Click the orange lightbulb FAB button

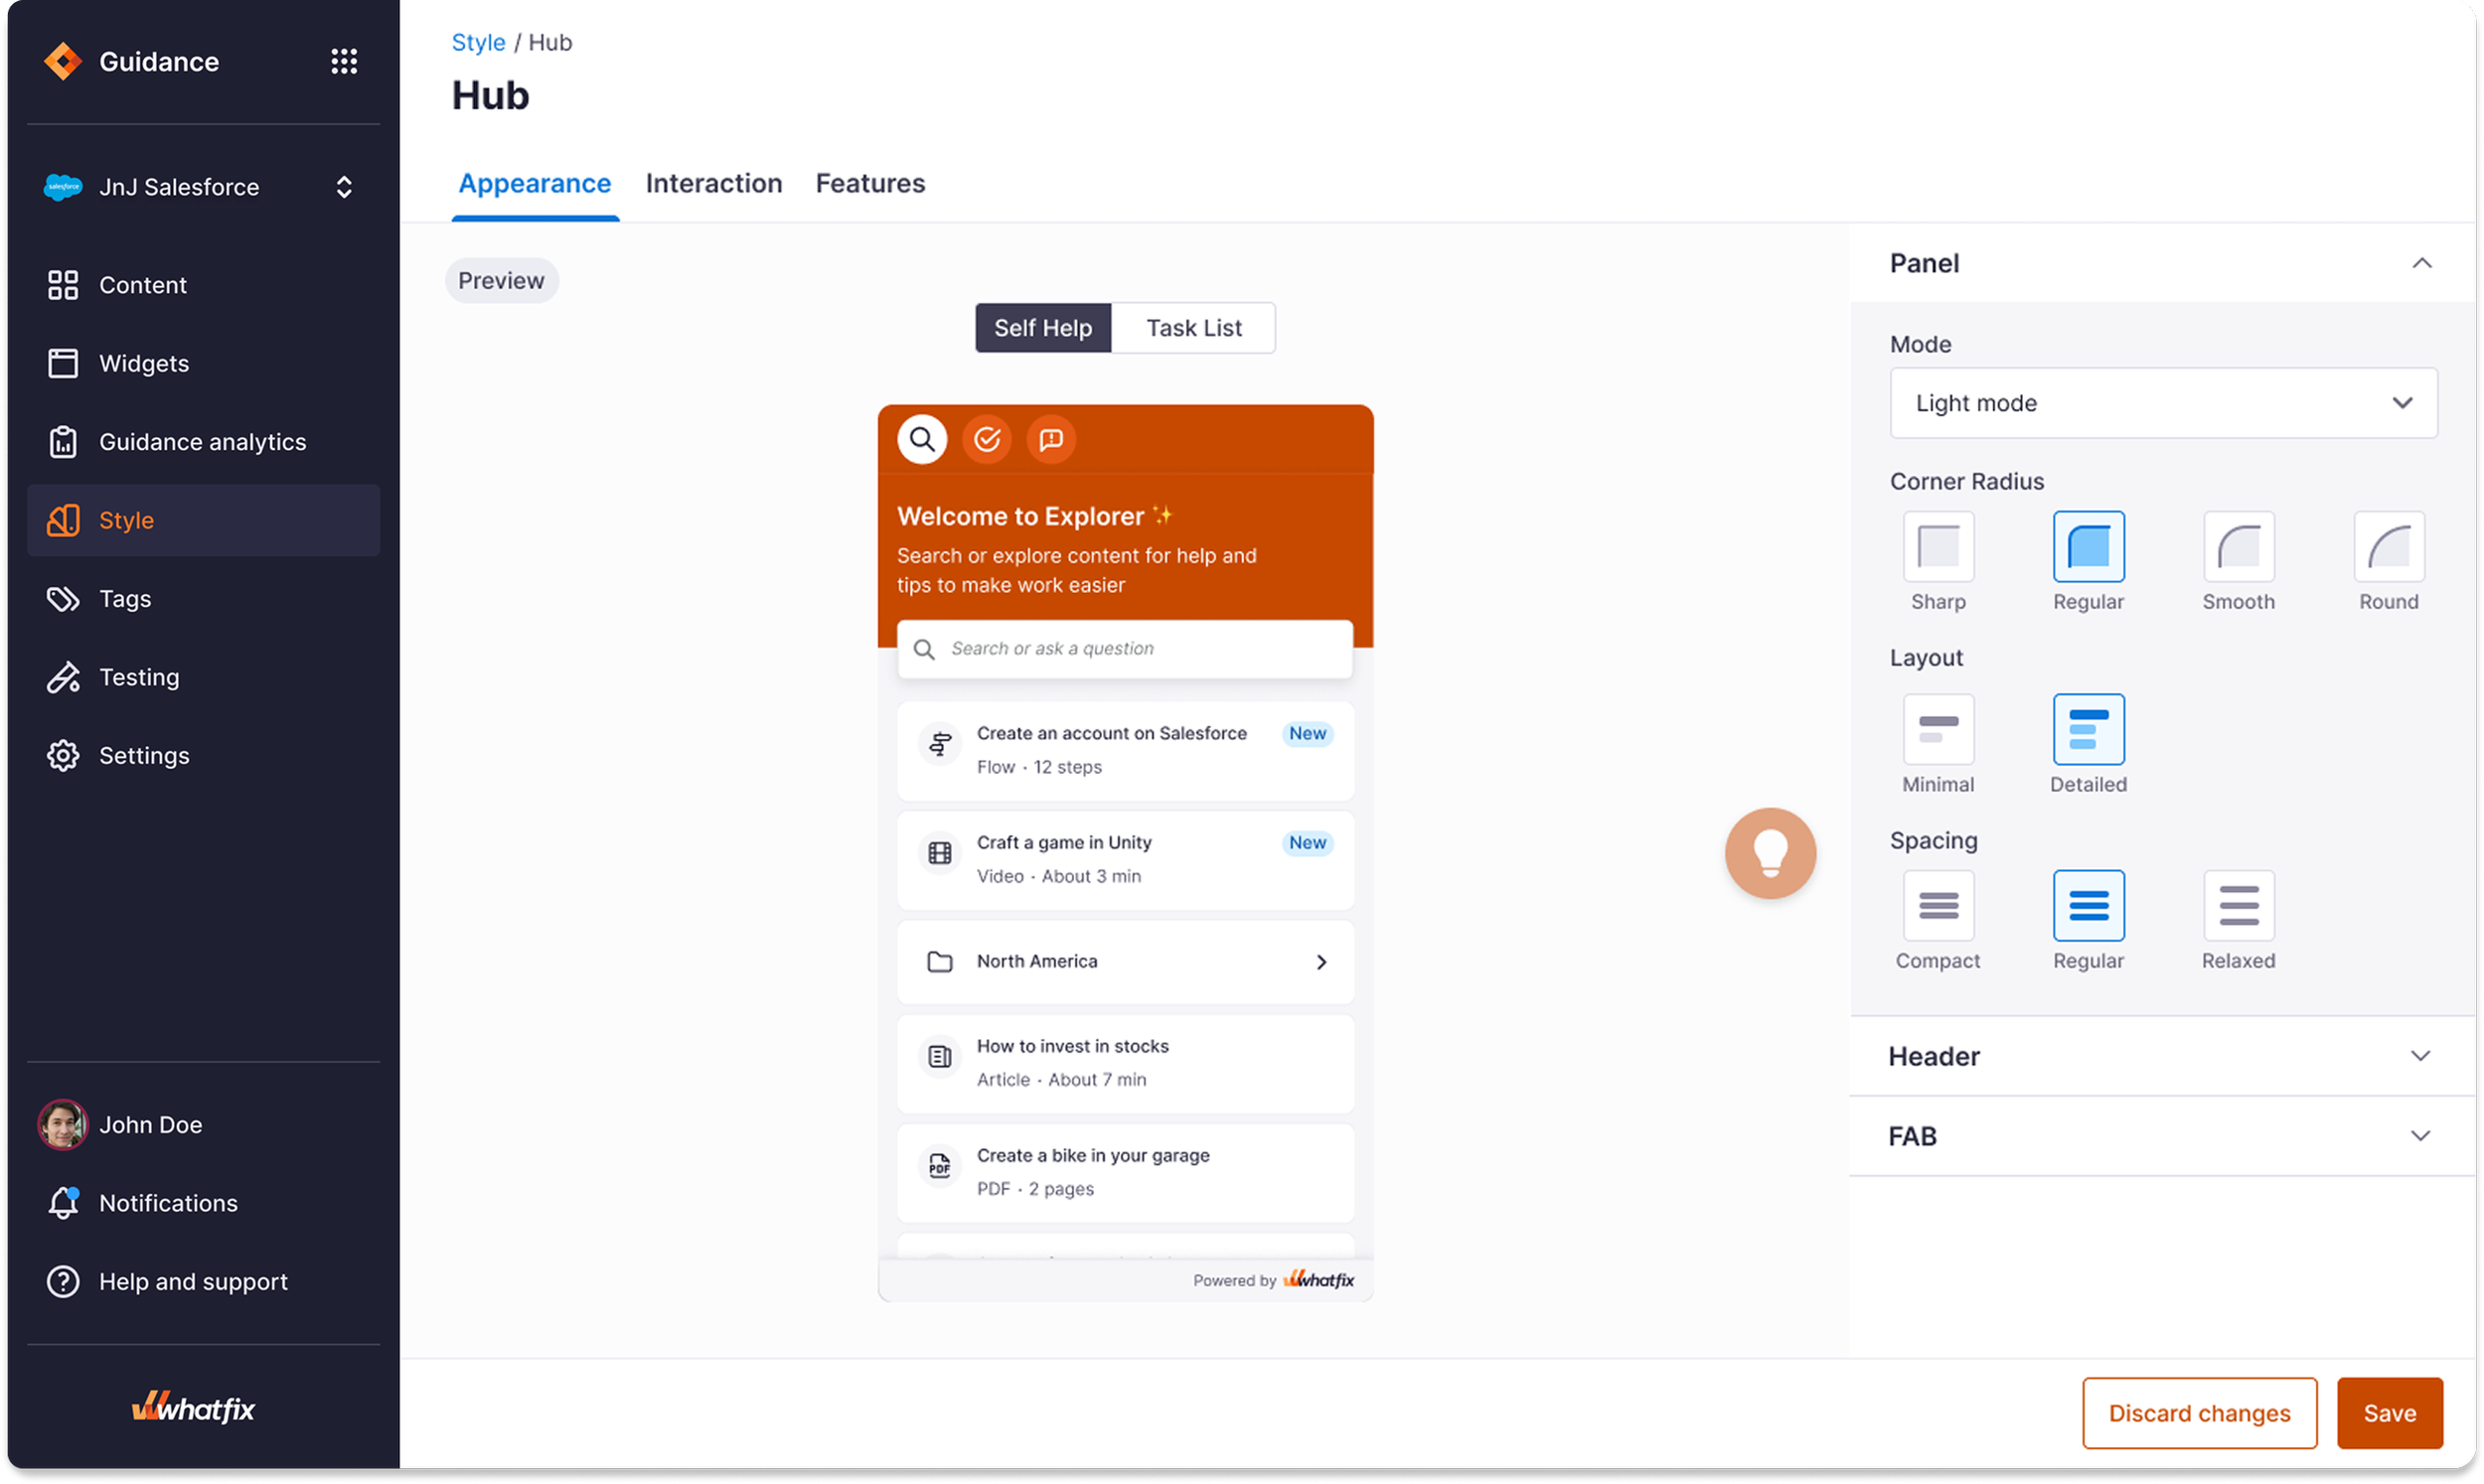point(1769,853)
